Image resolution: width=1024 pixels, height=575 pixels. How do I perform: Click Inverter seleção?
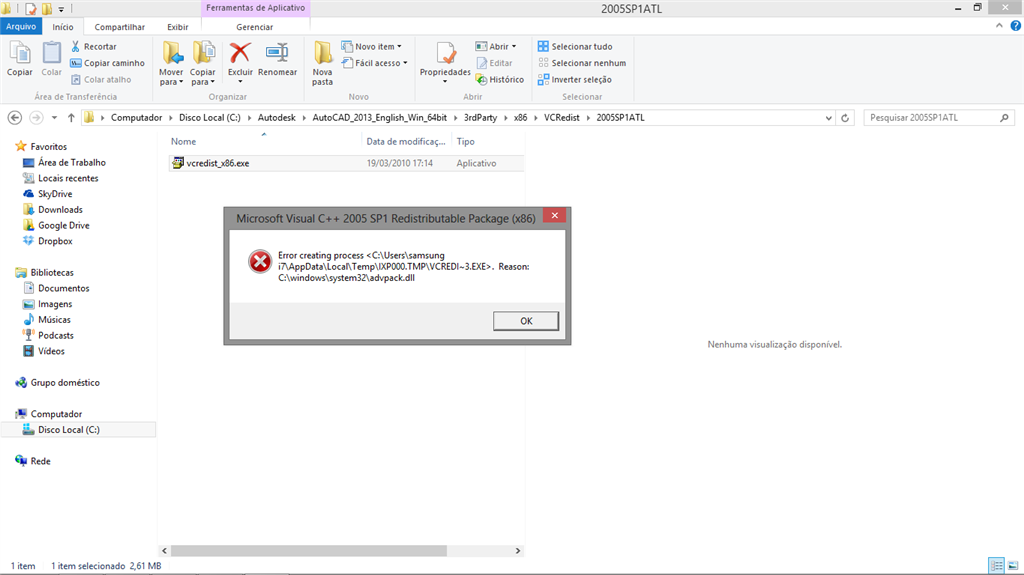(575, 79)
